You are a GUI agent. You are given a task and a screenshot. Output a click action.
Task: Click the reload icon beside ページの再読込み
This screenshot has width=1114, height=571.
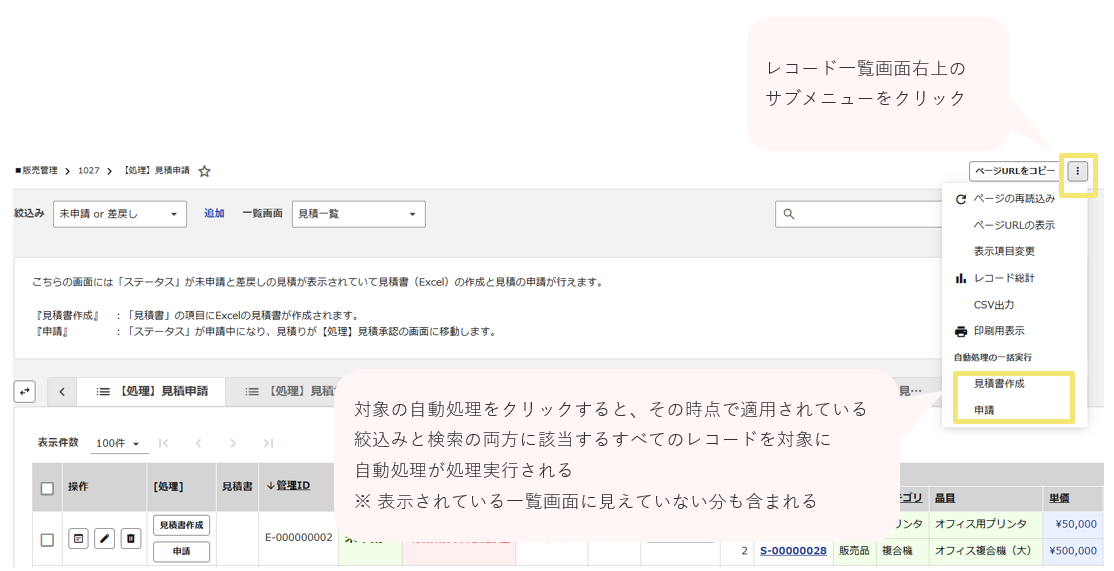pyautogui.click(x=961, y=200)
